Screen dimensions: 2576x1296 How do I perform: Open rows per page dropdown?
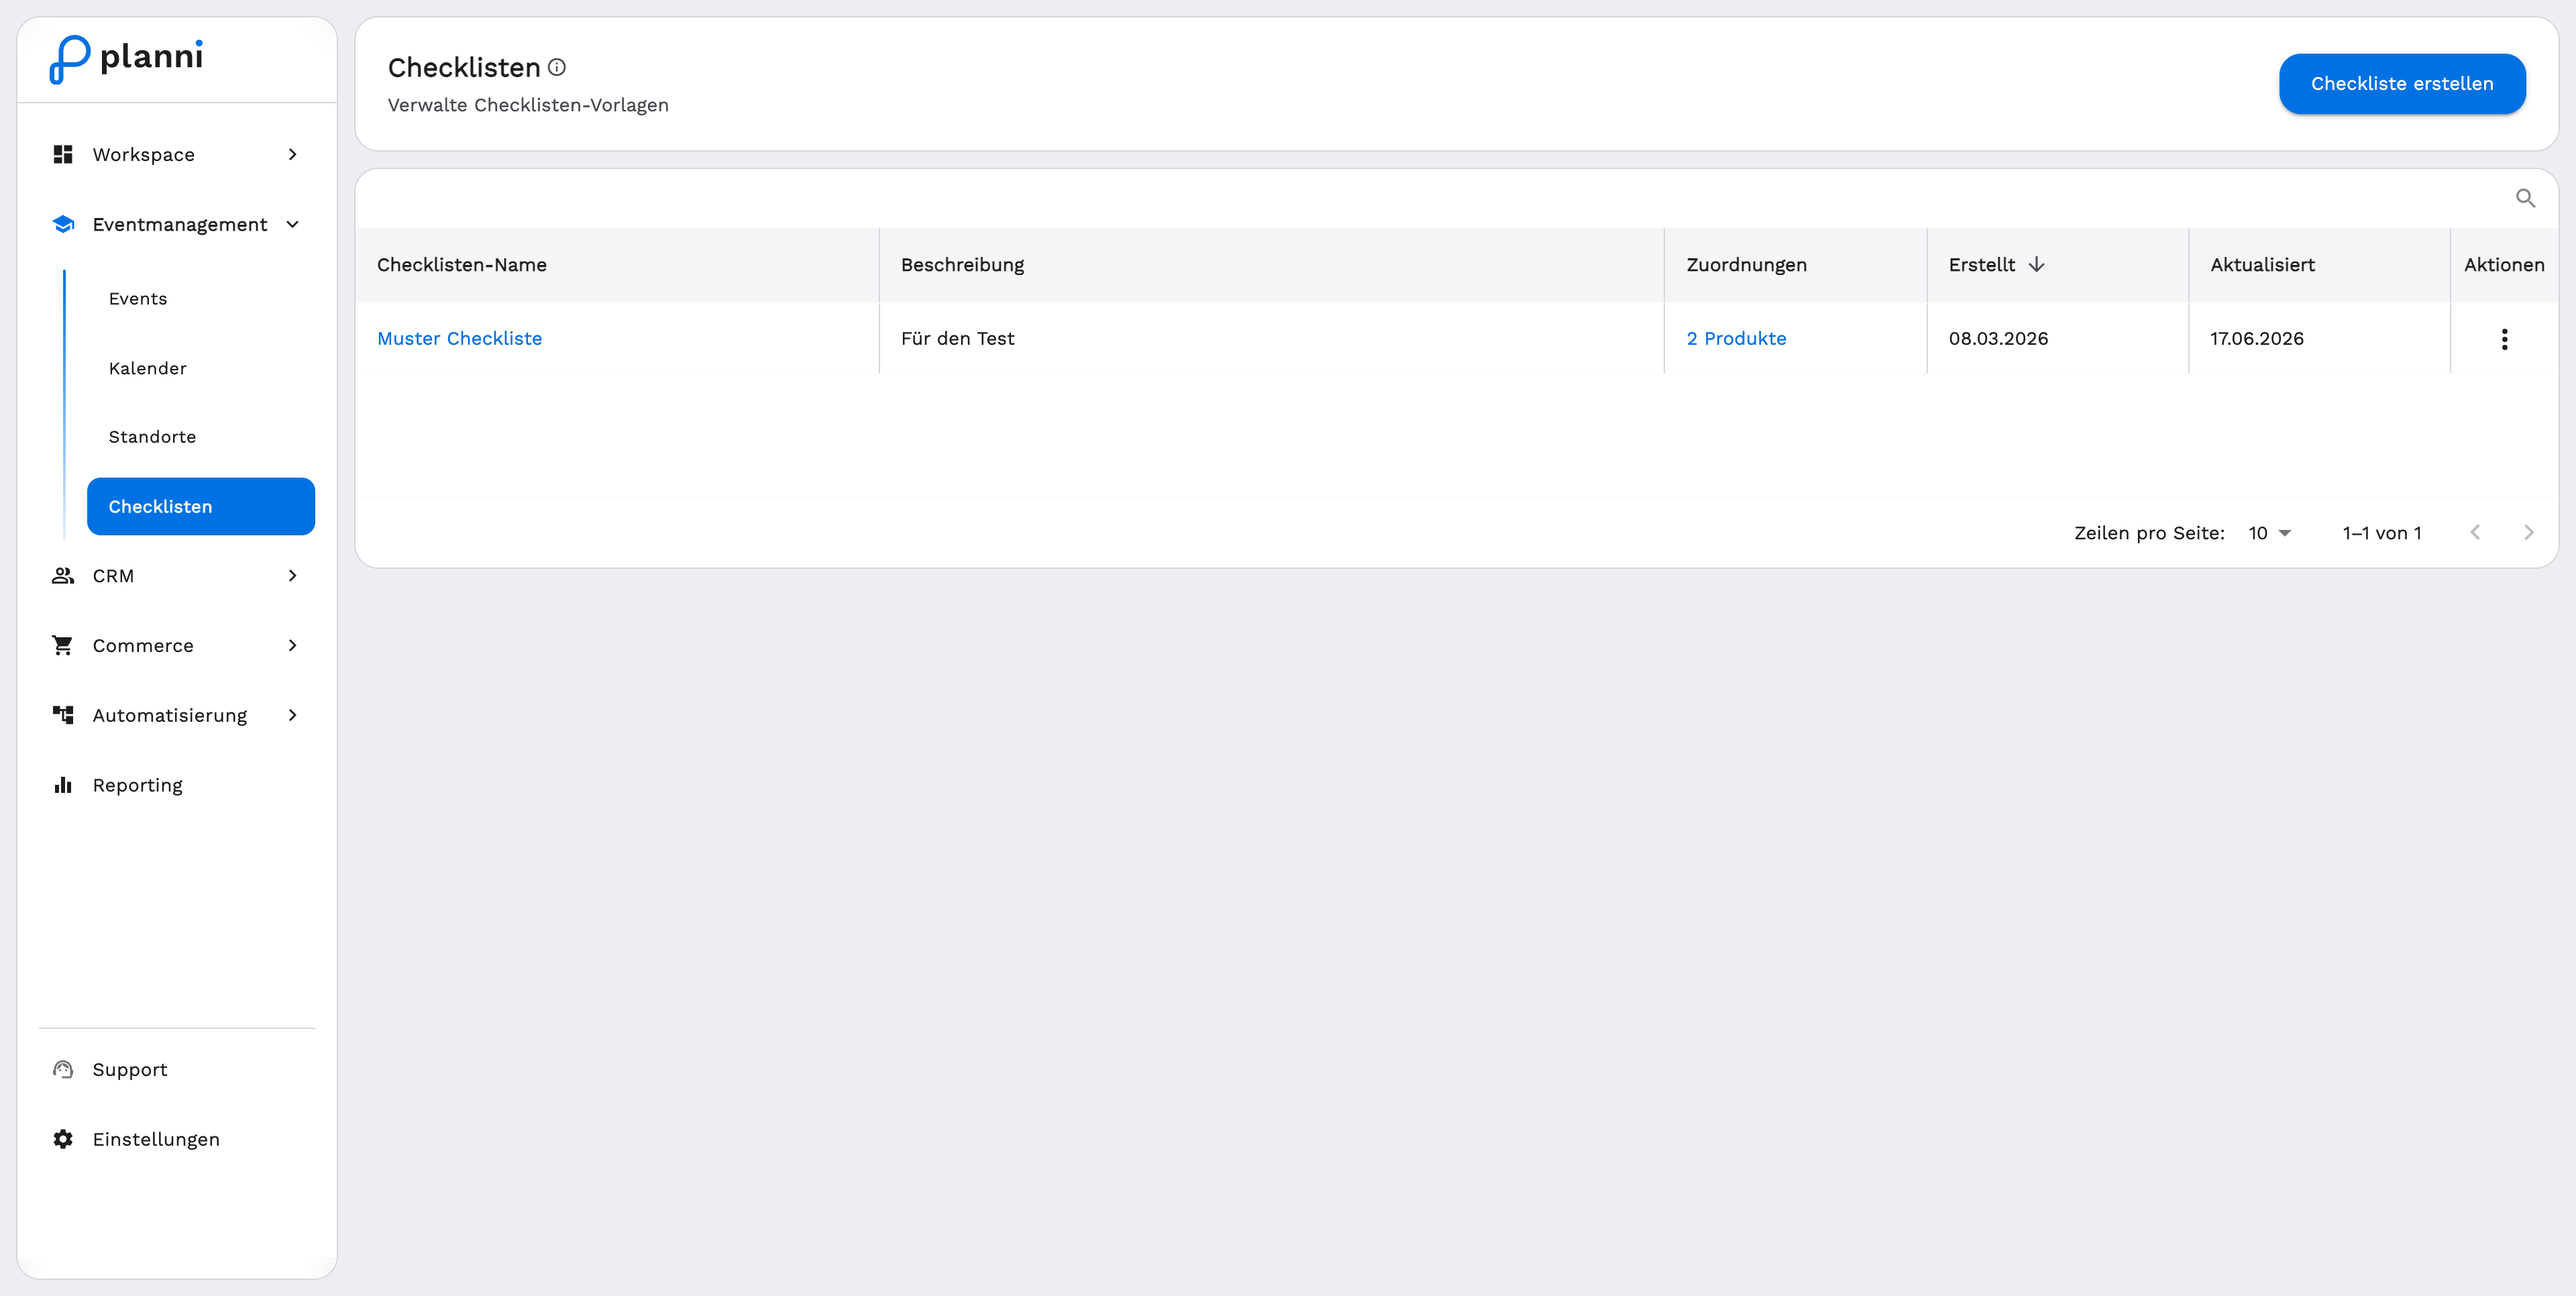(2269, 533)
